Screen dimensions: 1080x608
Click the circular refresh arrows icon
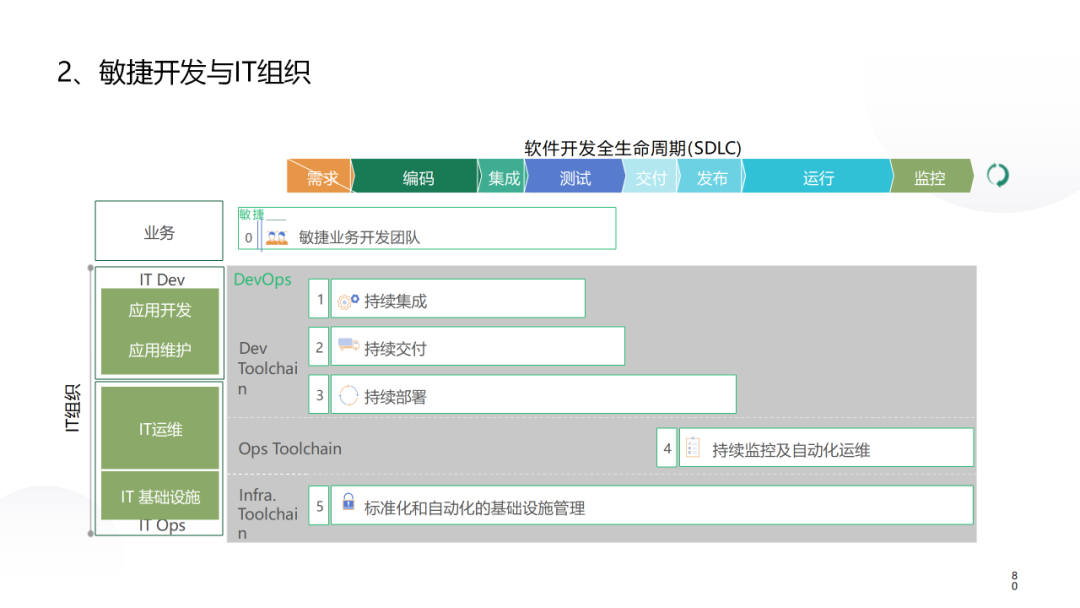[x=997, y=176]
